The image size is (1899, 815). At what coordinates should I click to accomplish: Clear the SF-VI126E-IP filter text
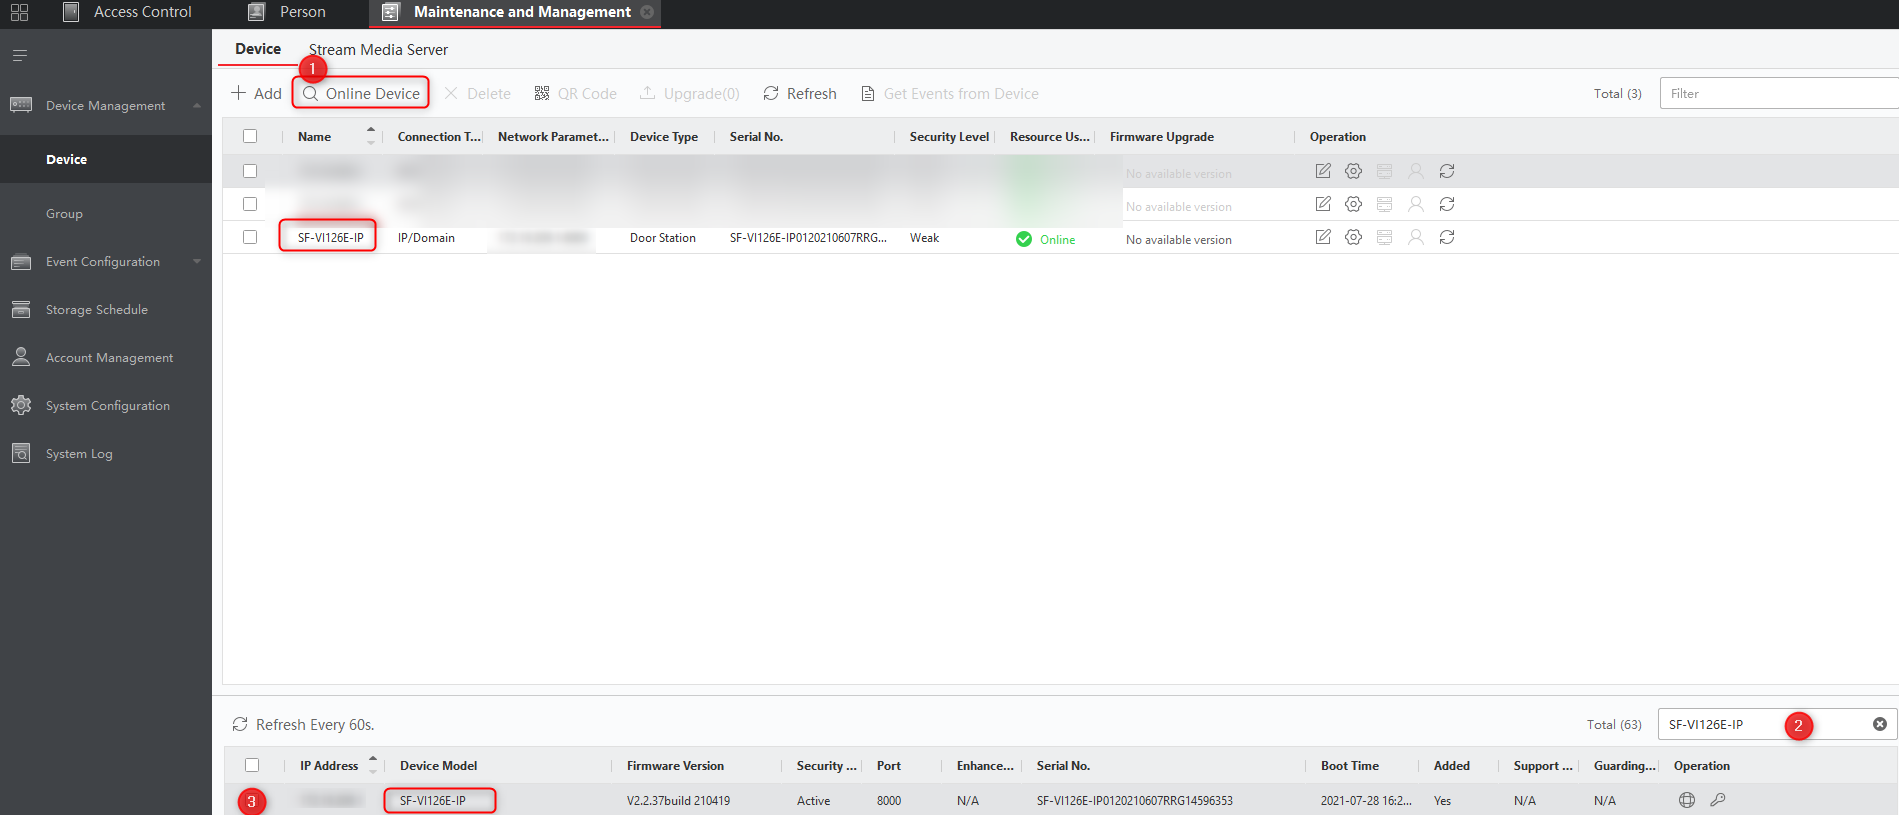point(1879,724)
